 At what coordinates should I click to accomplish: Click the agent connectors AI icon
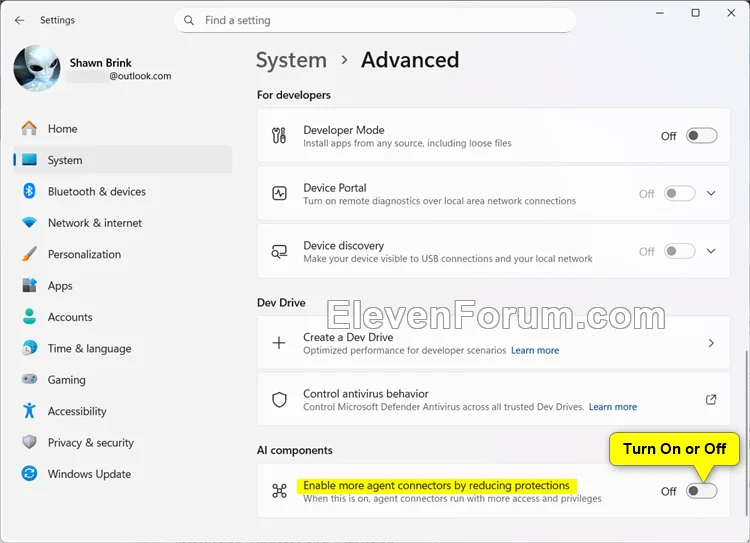point(279,491)
